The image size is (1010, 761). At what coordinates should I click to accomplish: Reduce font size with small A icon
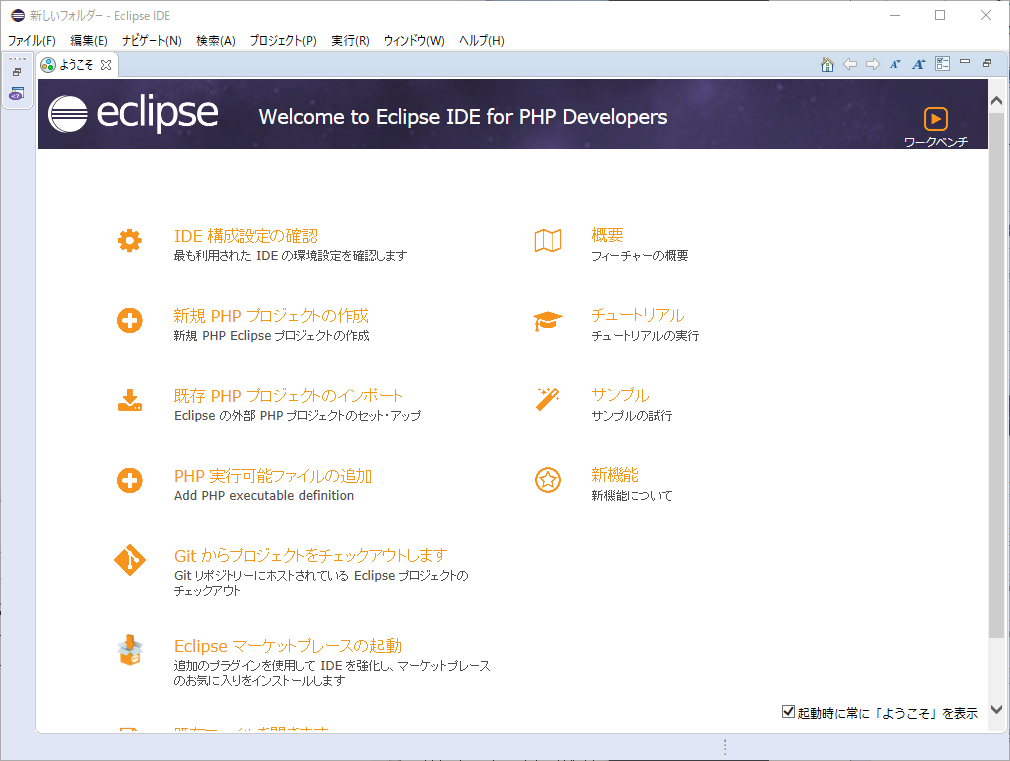pos(895,64)
